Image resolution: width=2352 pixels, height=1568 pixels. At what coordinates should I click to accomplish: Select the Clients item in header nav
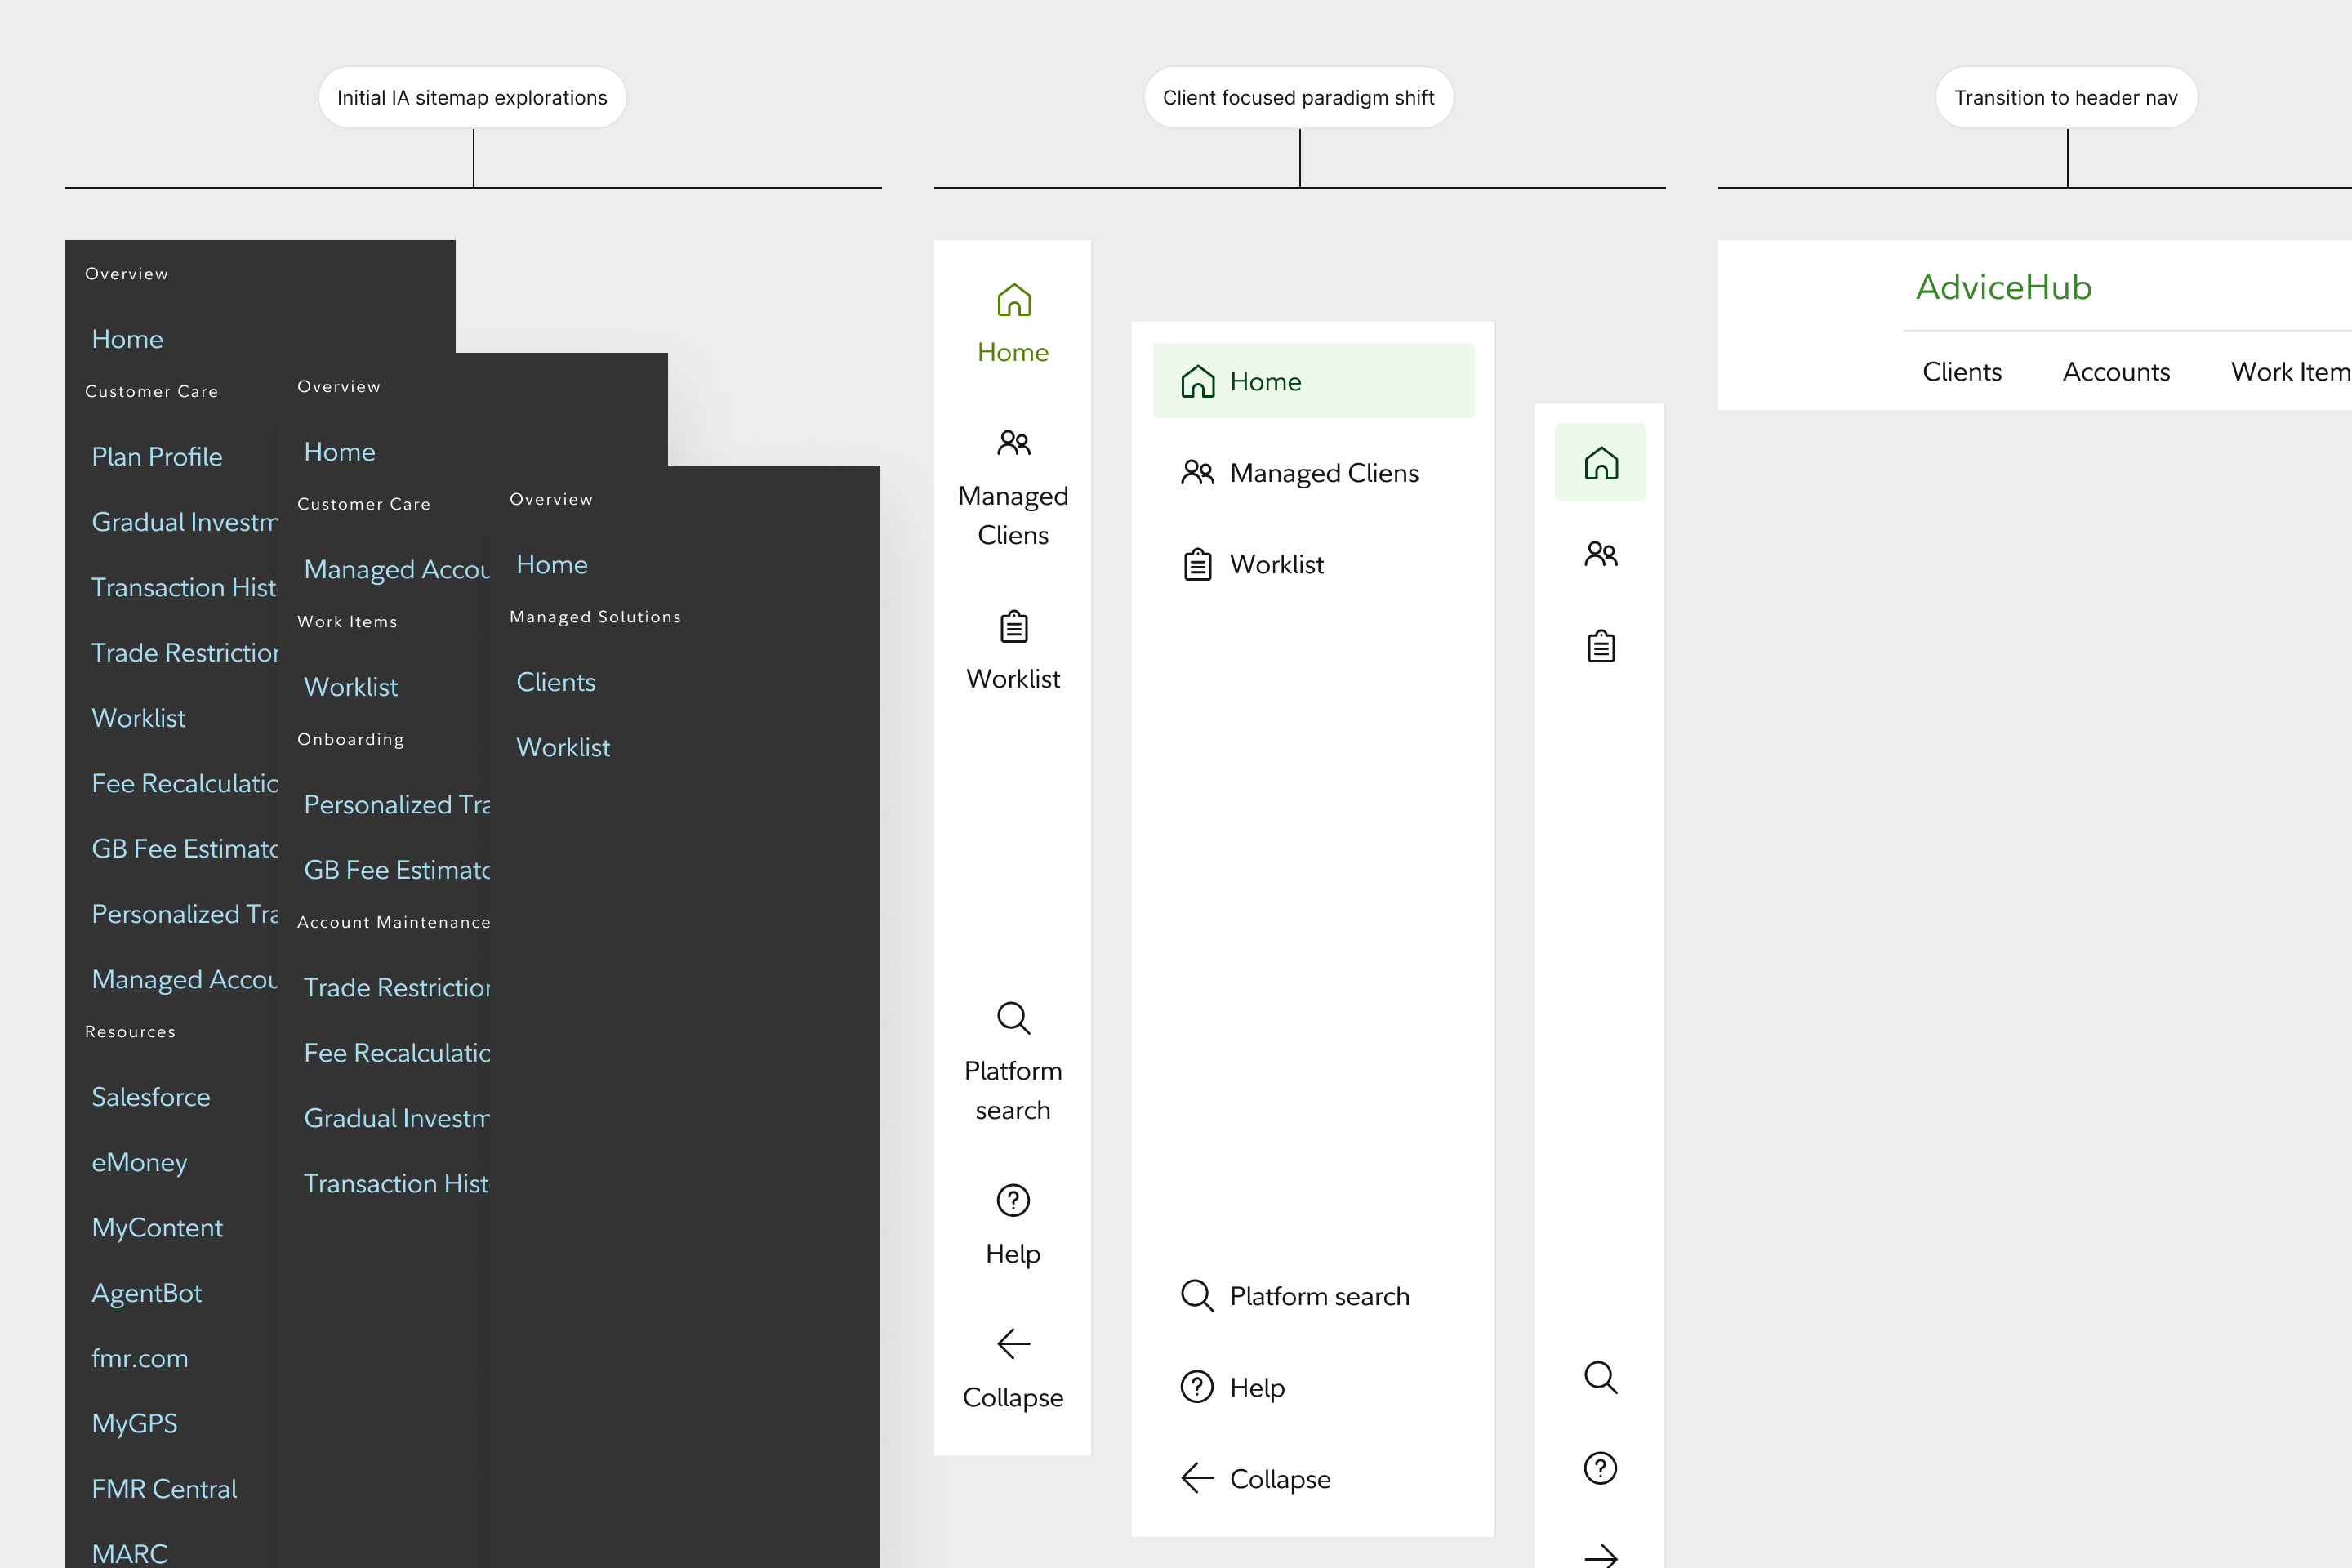pyautogui.click(x=1962, y=371)
